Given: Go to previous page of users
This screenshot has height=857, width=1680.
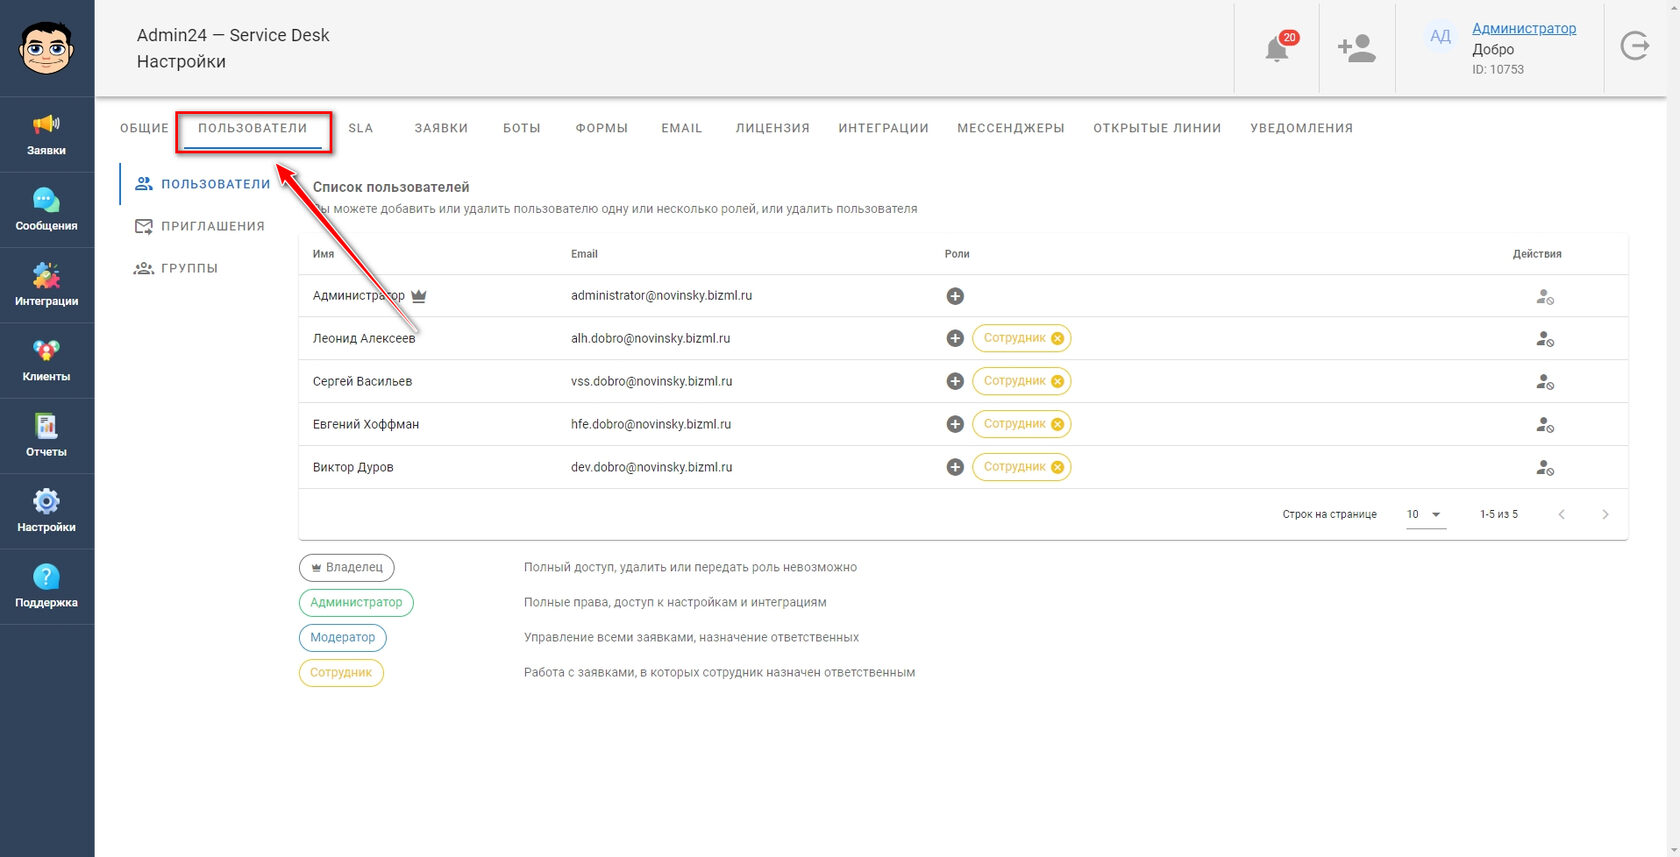Looking at the screenshot, I should [1561, 514].
